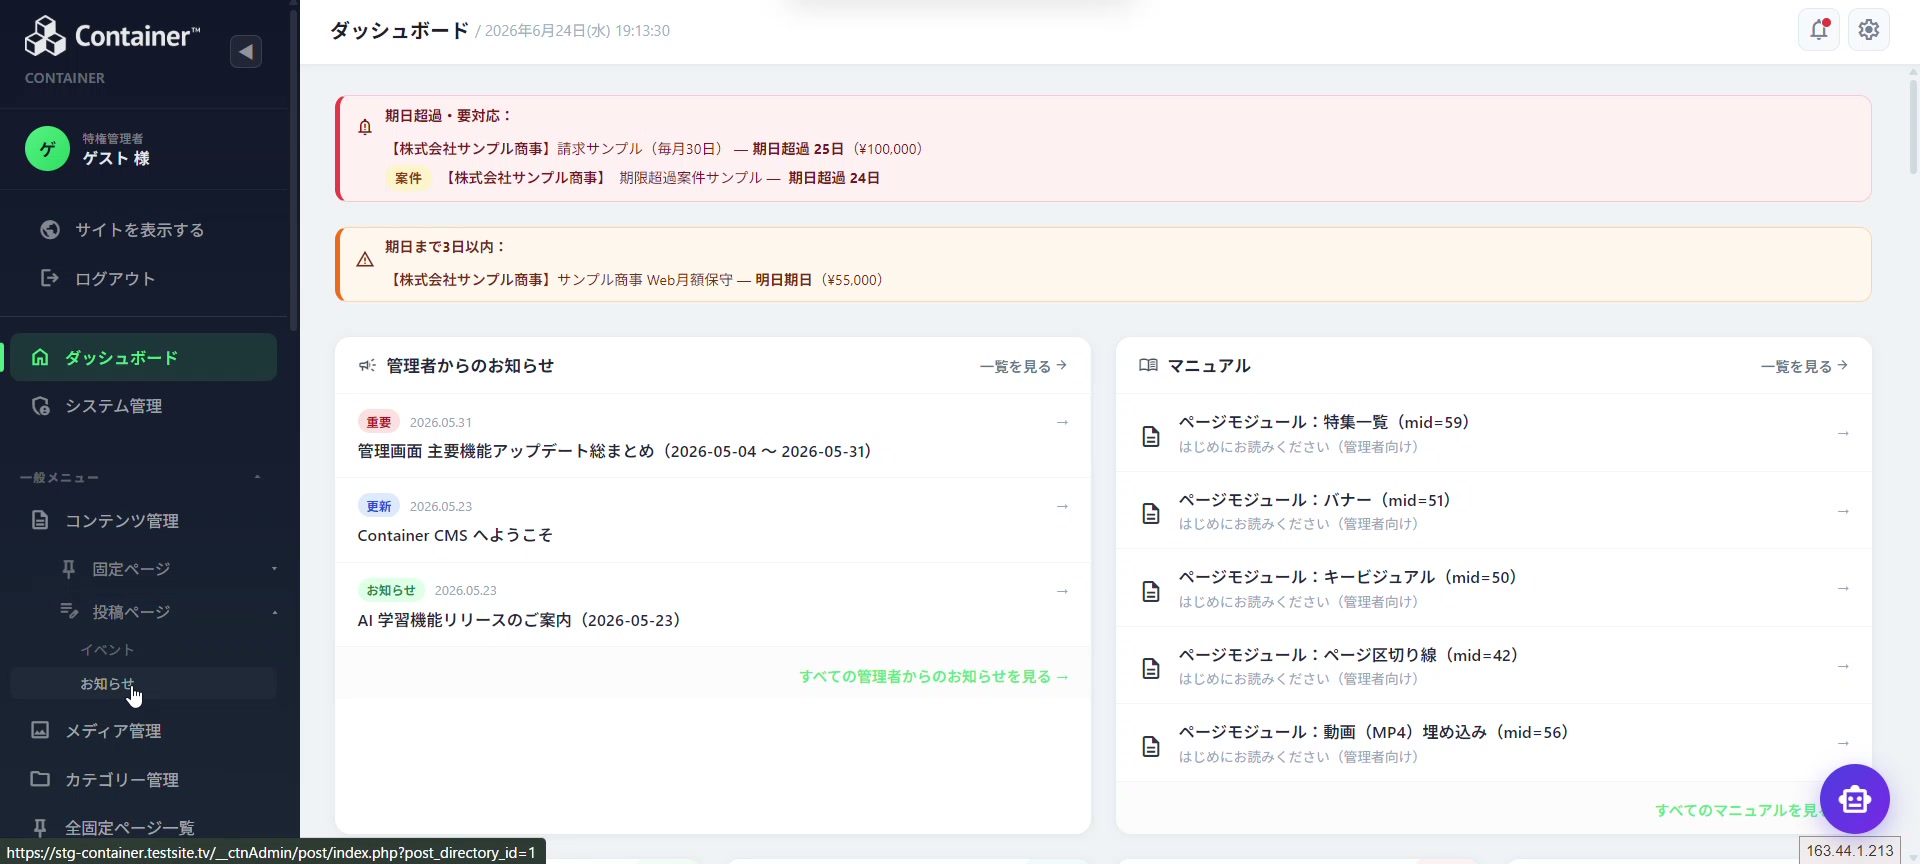Open ページモジュール:キービジュアル manual
Image resolution: width=1920 pixels, height=864 pixels.
[1493, 588]
